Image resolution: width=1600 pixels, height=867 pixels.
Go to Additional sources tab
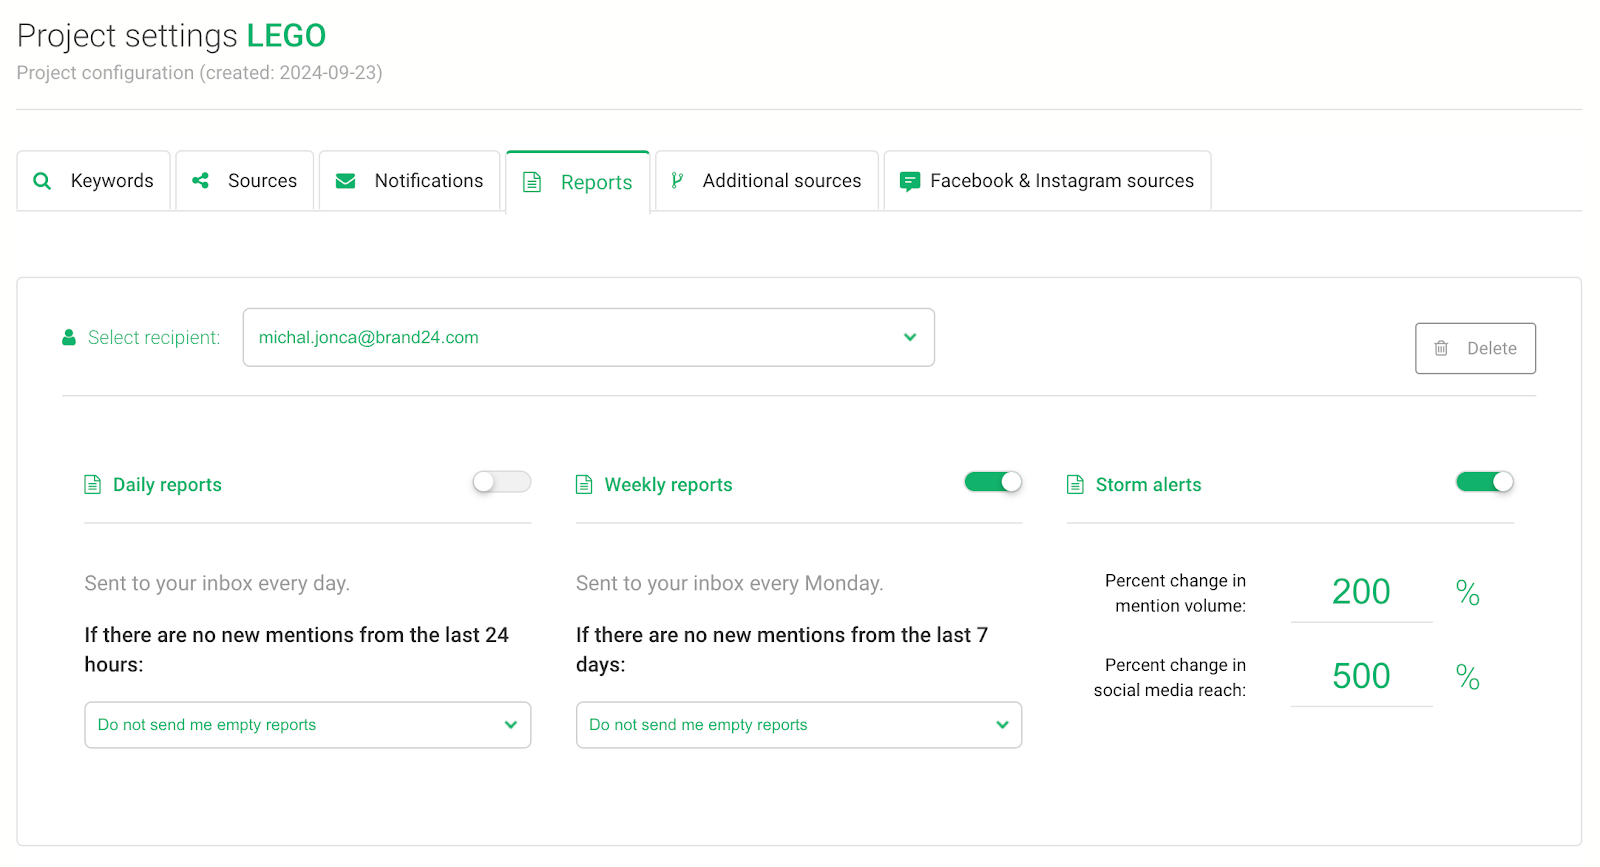pyautogui.click(x=767, y=181)
